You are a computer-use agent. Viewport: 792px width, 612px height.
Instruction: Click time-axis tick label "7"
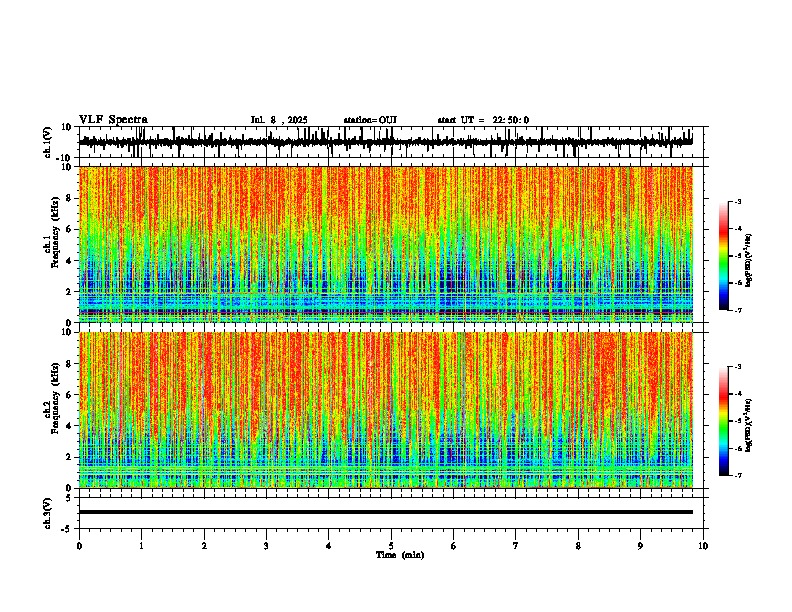[516, 546]
